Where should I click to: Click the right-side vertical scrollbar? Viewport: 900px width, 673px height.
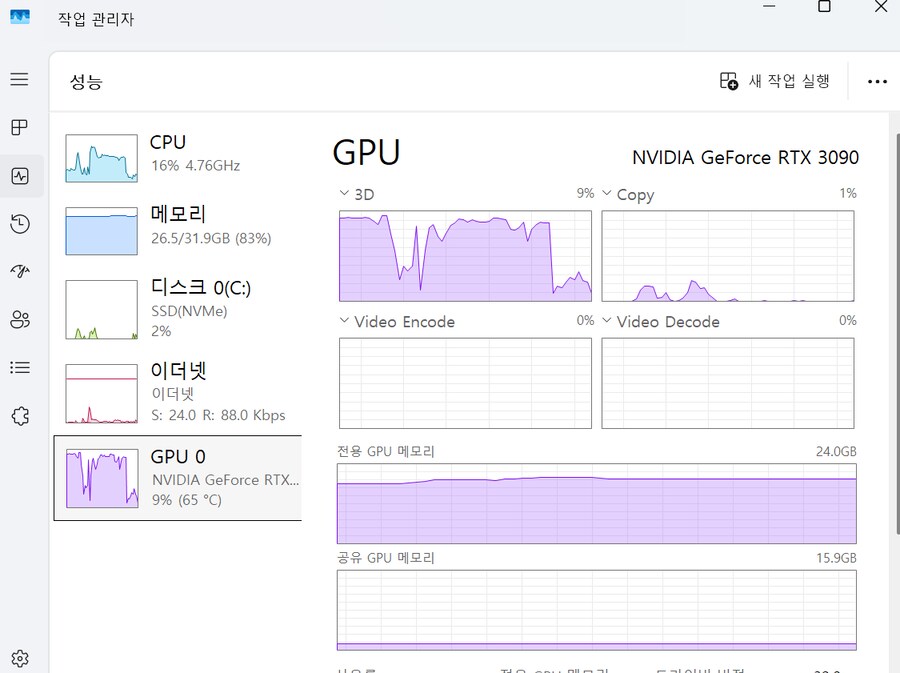(x=897, y=335)
